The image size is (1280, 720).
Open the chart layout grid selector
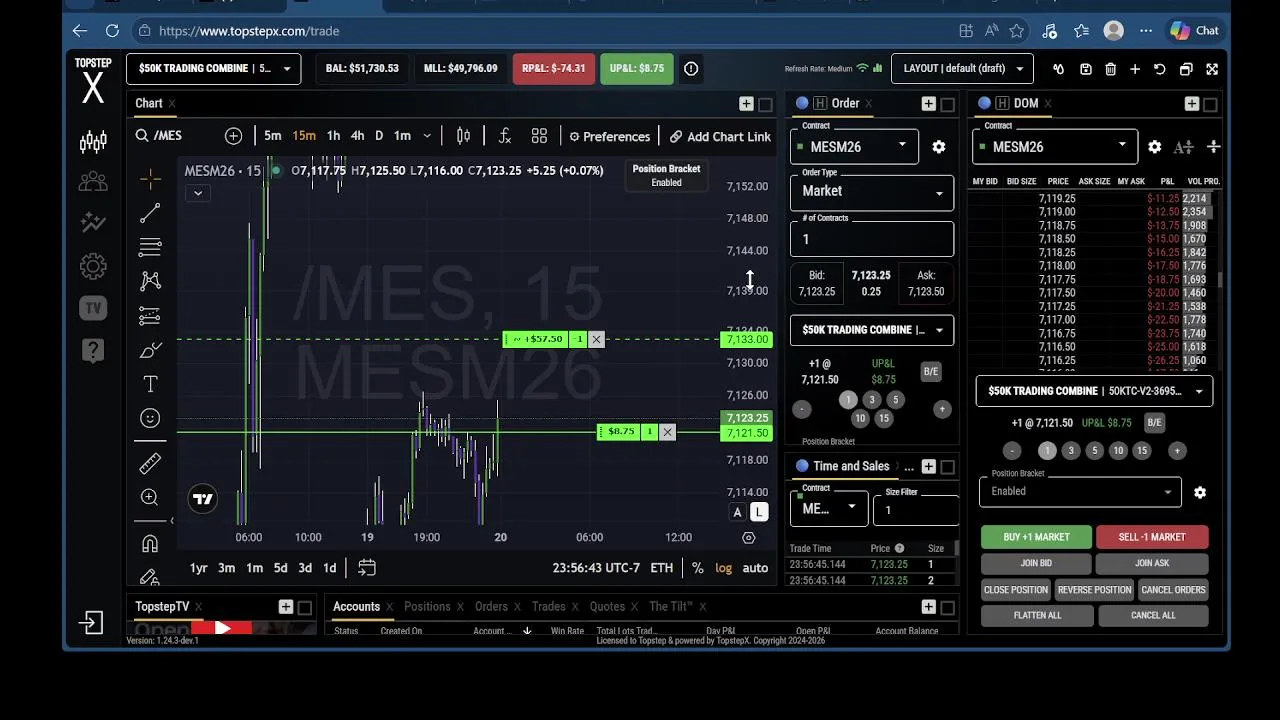click(539, 136)
